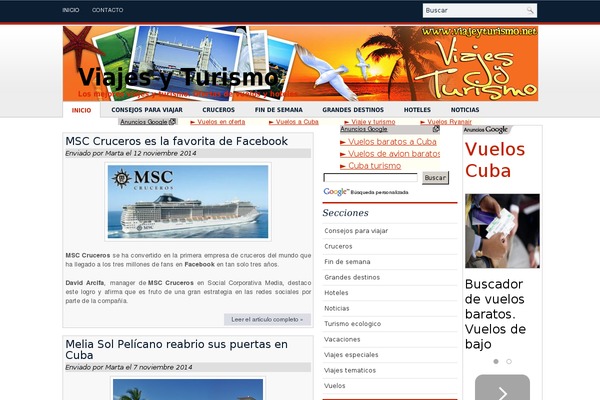
Task: Open Noticias in the Secciones list
Action: 337,309
